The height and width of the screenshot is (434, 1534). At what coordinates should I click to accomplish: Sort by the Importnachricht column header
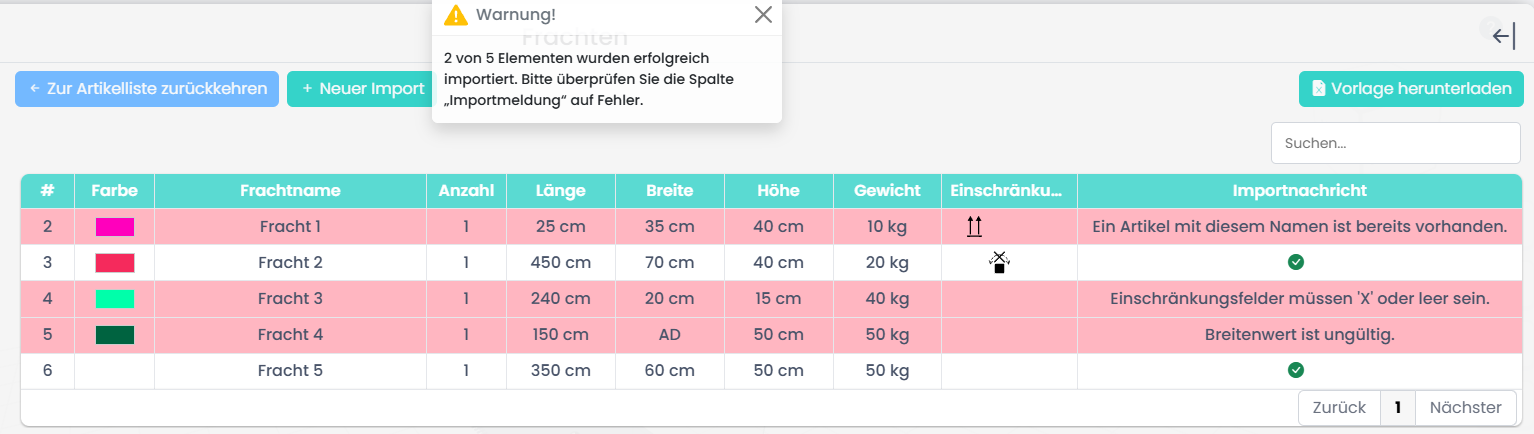(x=1299, y=190)
